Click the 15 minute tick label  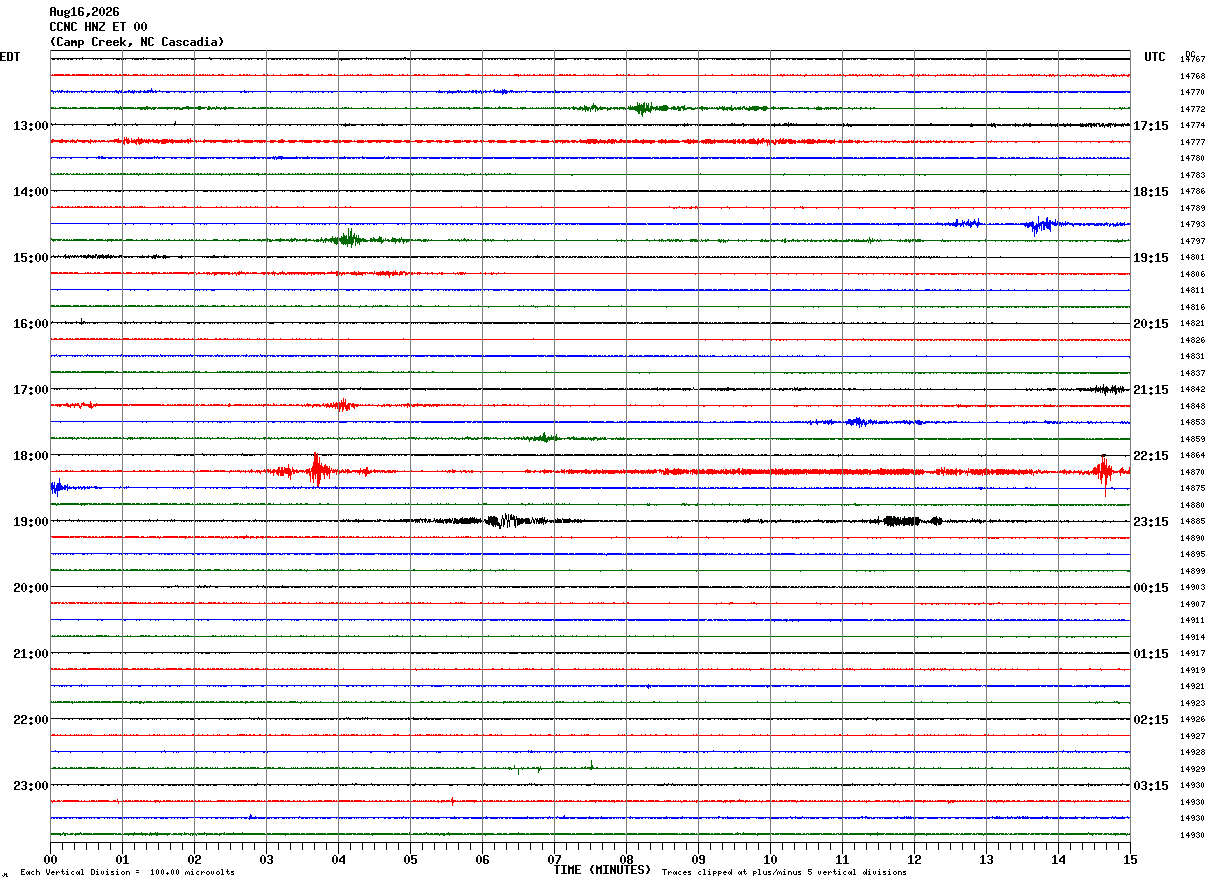(1130, 859)
